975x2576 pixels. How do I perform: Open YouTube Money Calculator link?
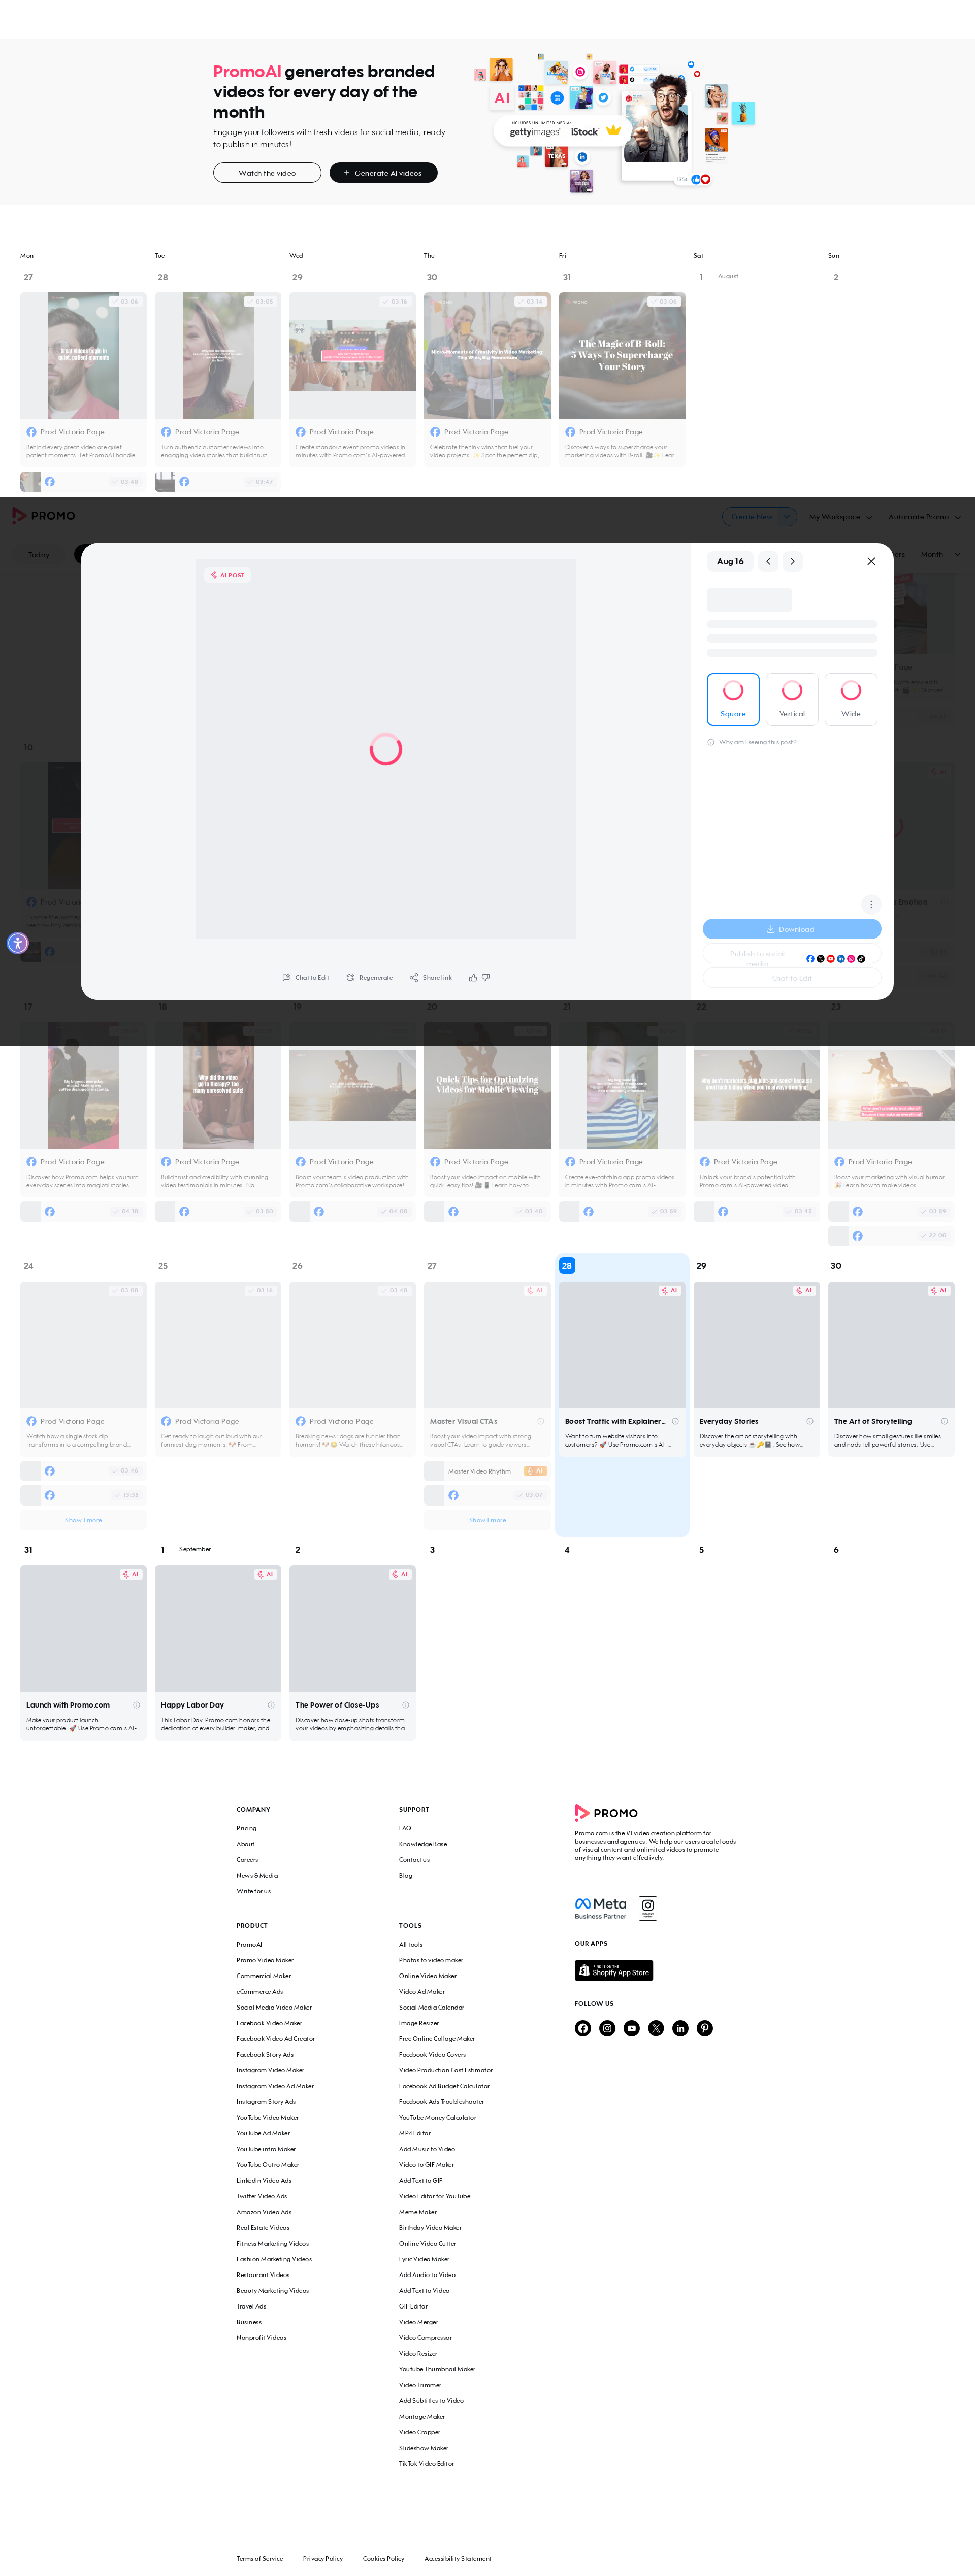pyautogui.click(x=438, y=2117)
